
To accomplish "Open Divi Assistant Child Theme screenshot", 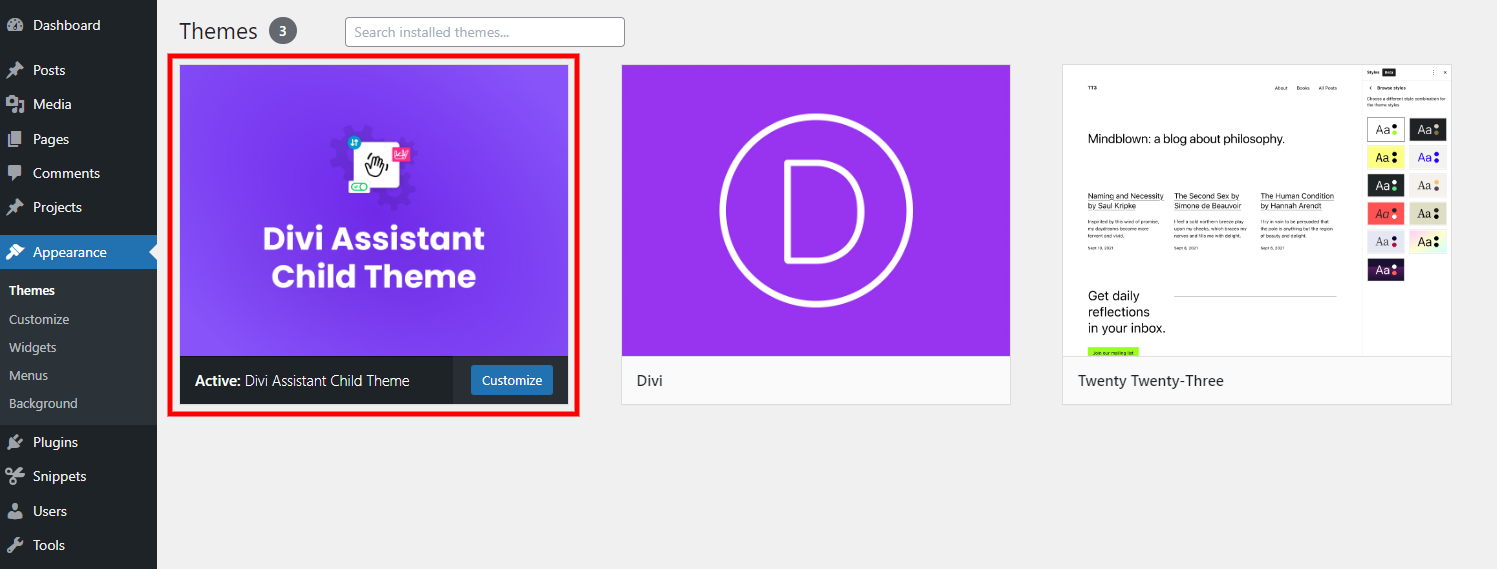I will tap(374, 210).
